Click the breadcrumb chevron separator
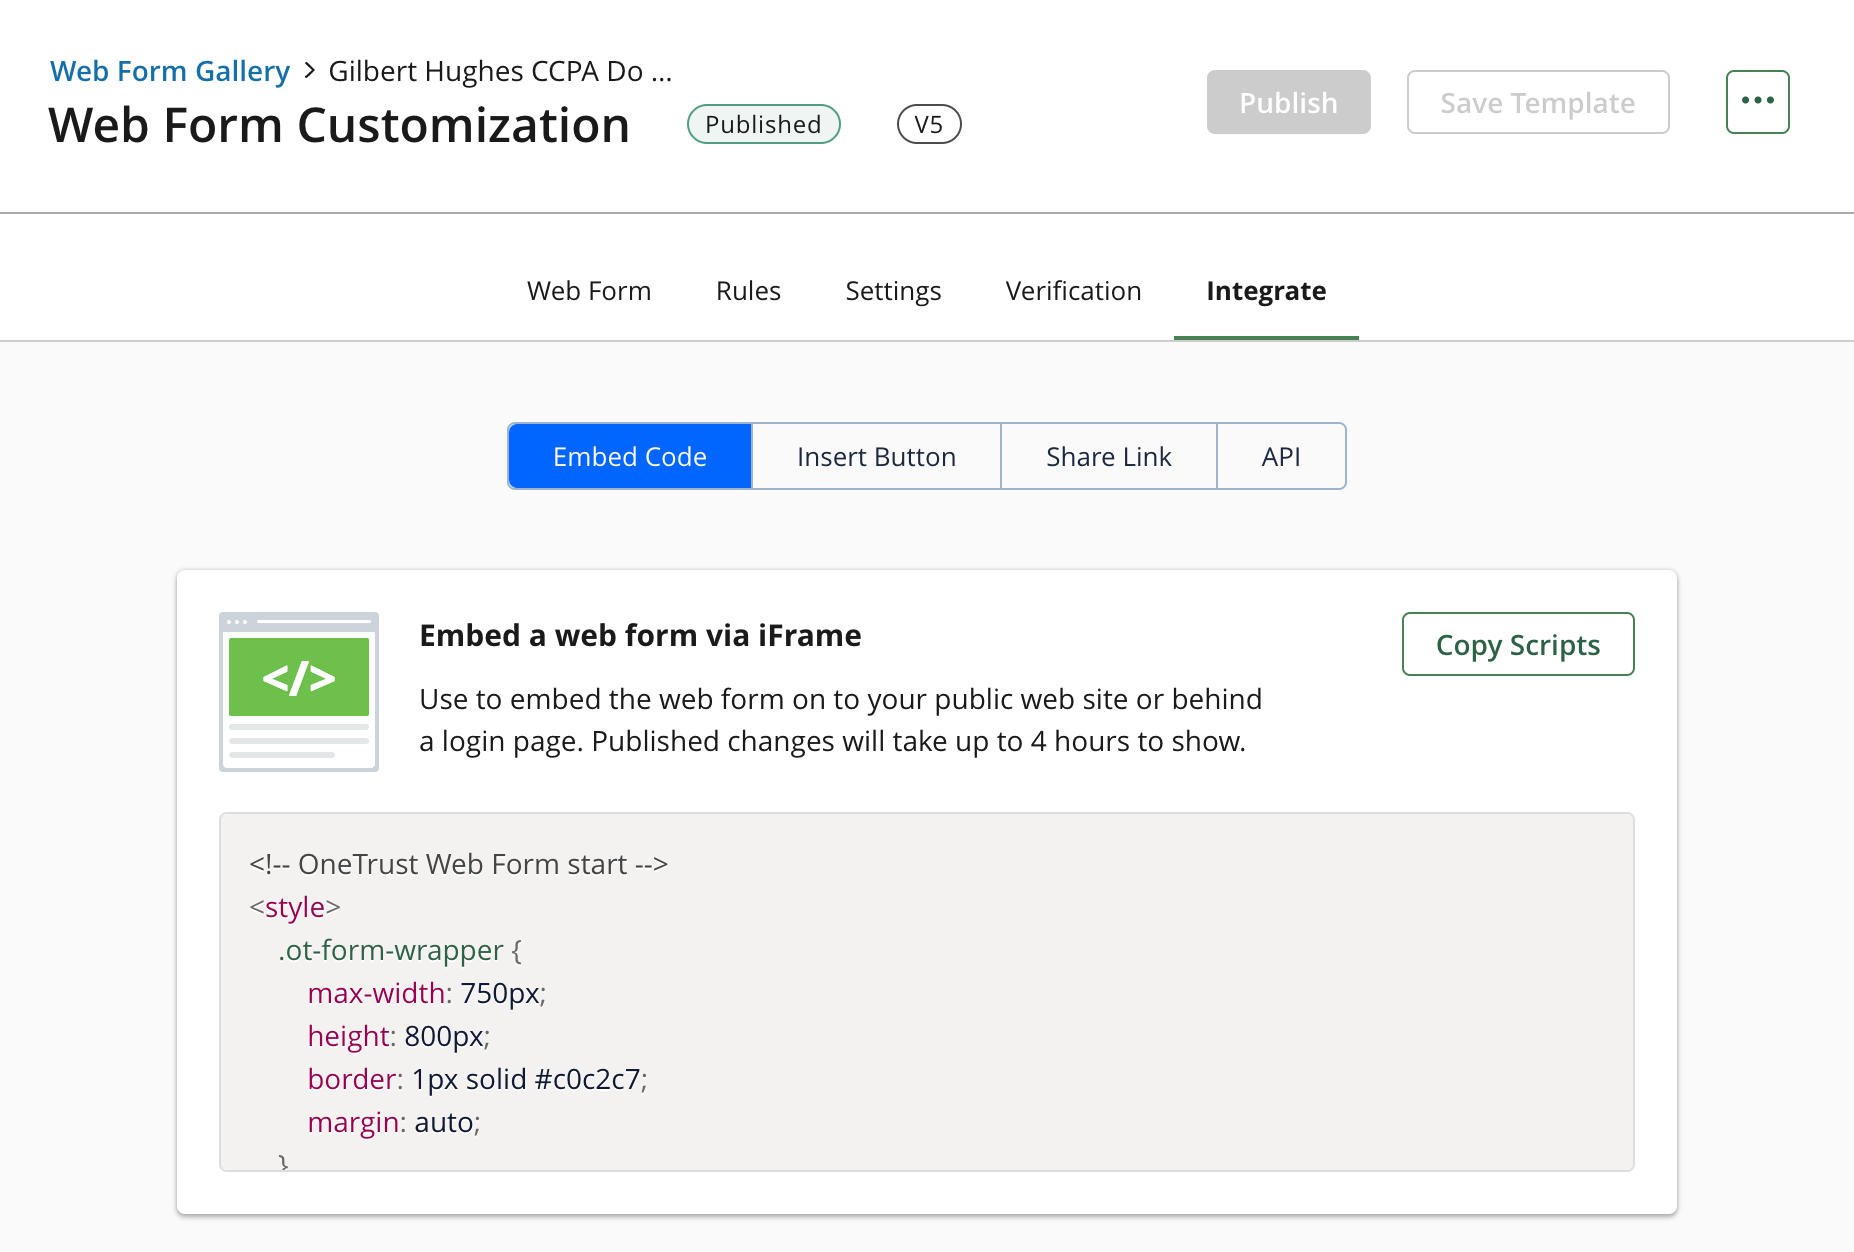 tap(309, 71)
